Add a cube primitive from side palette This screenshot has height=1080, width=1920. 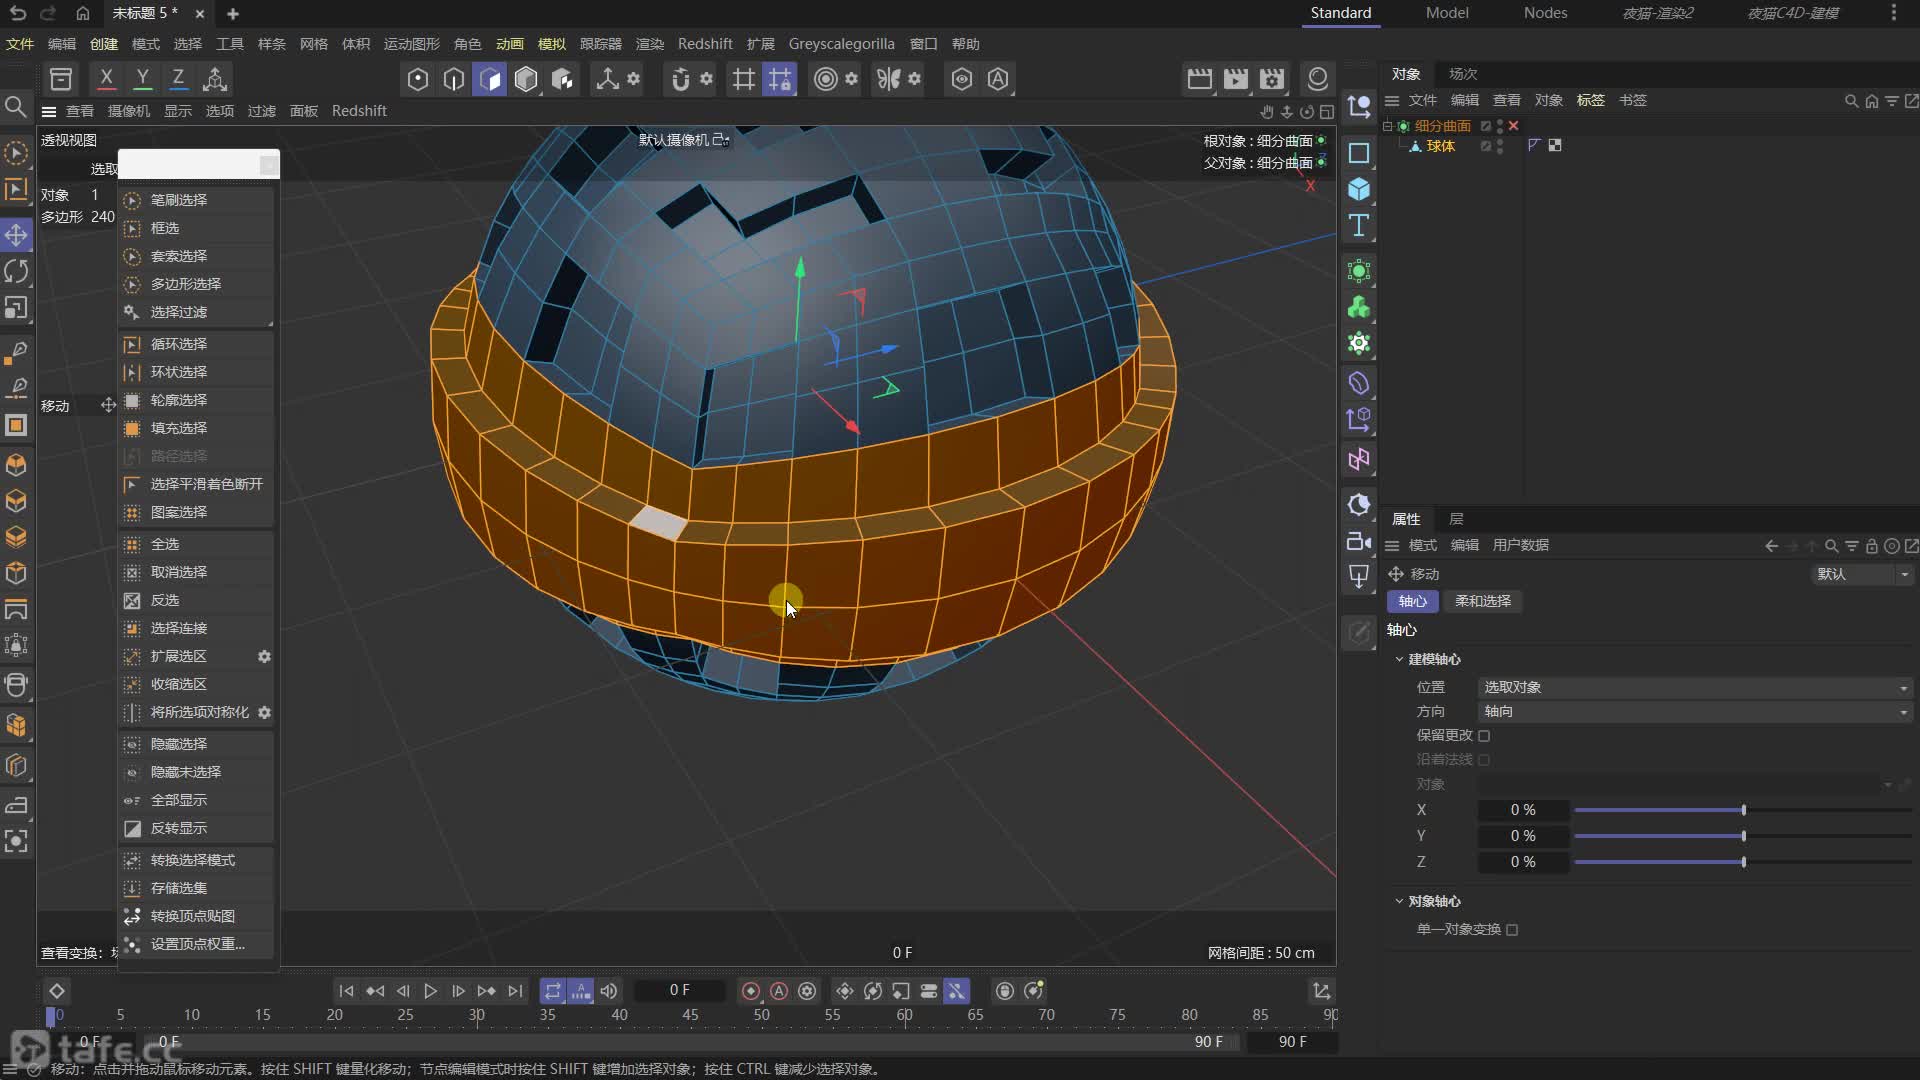tap(1358, 189)
